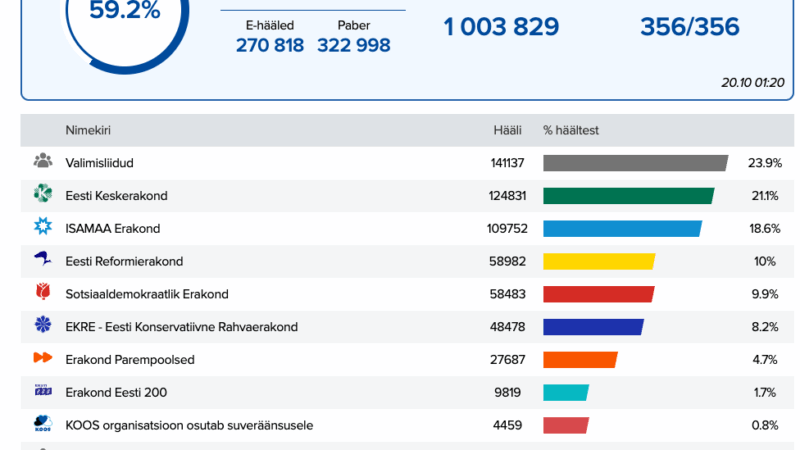The height and width of the screenshot is (450, 800).
Task: Select KOOS organisatsioon osutab suveräänsusele name
Action: point(189,426)
